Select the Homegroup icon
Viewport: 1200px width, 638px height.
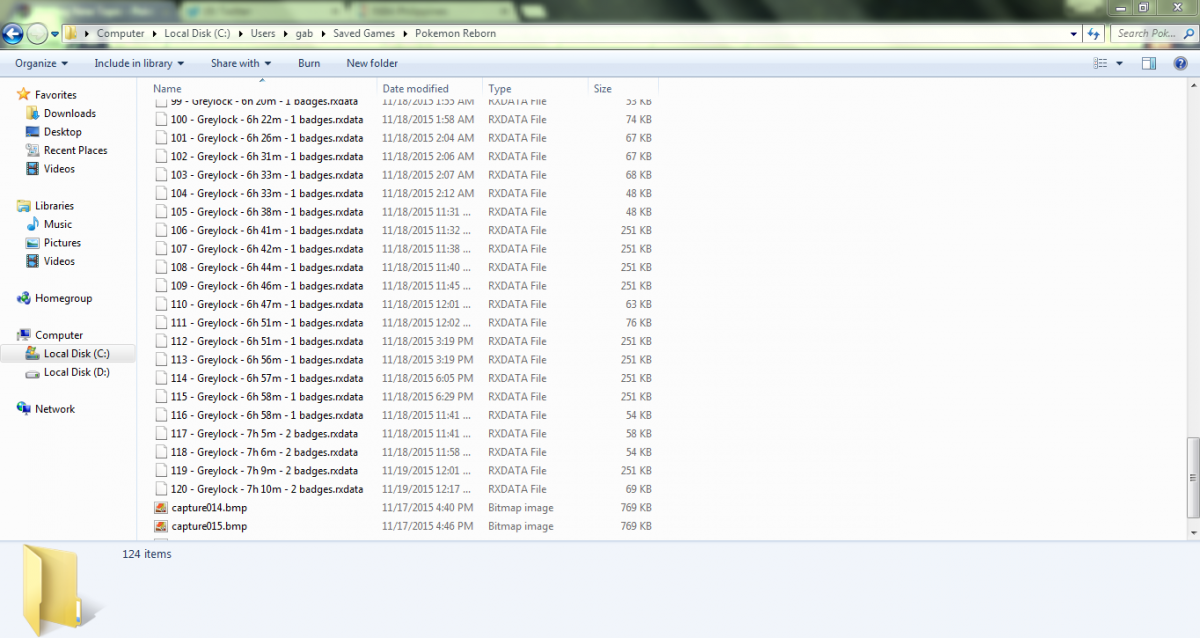coord(24,298)
